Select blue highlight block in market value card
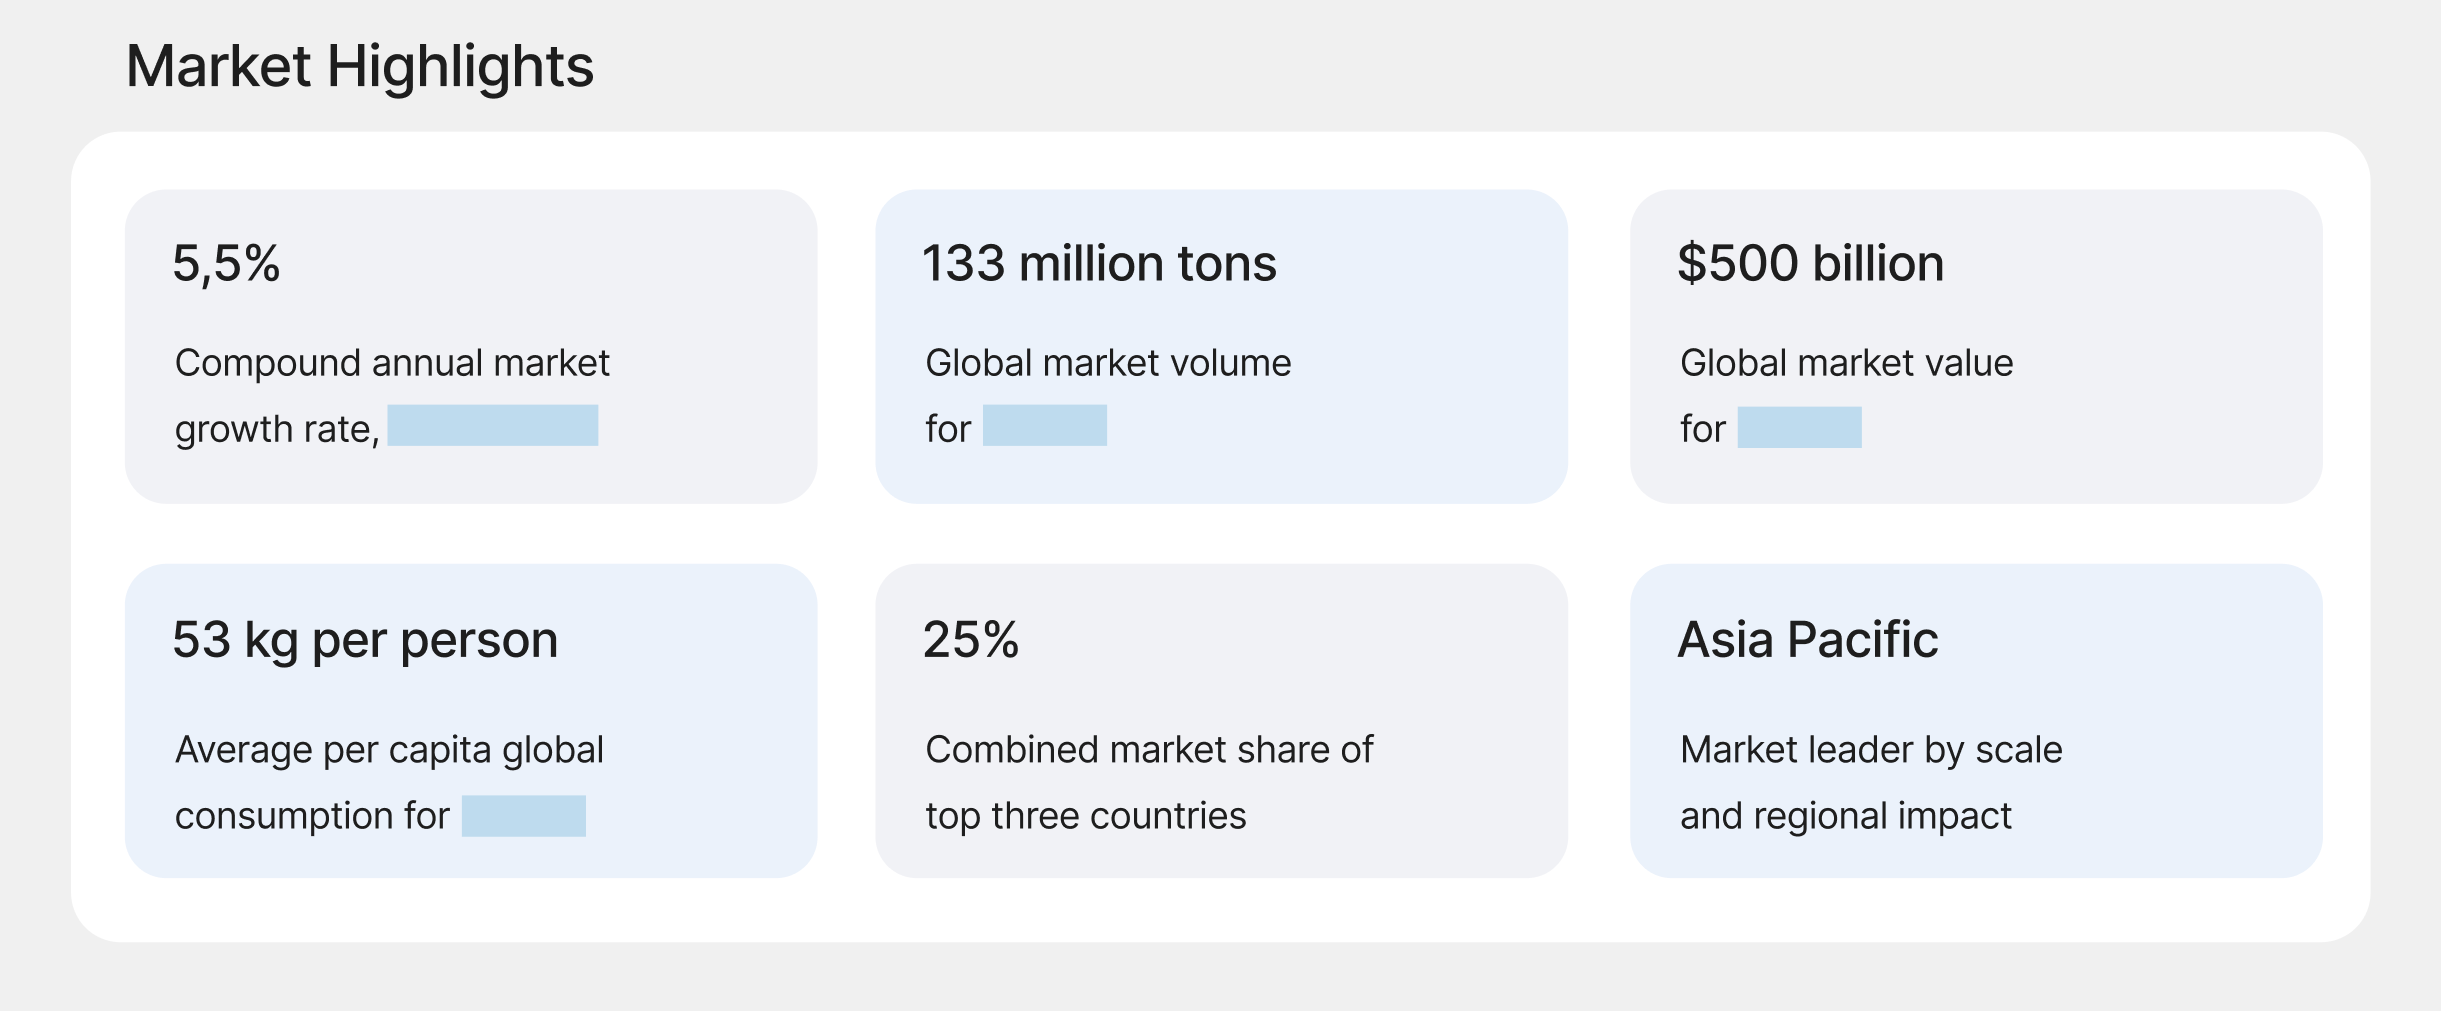Image resolution: width=2441 pixels, height=1011 pixels. click(1799, 428)
